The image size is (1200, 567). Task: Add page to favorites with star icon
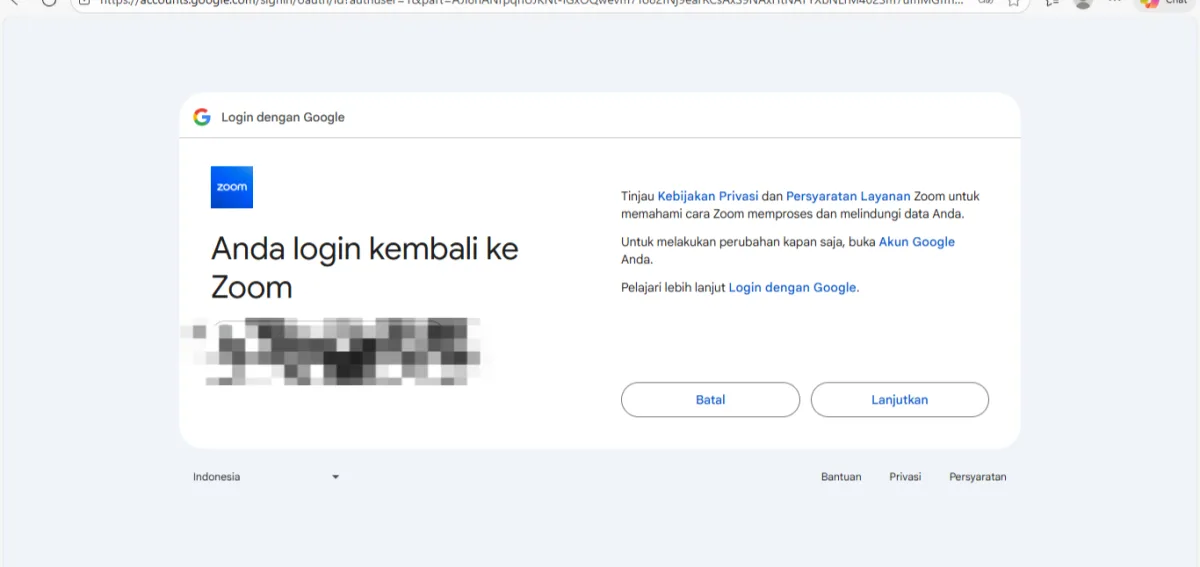tap(1014, 3)
